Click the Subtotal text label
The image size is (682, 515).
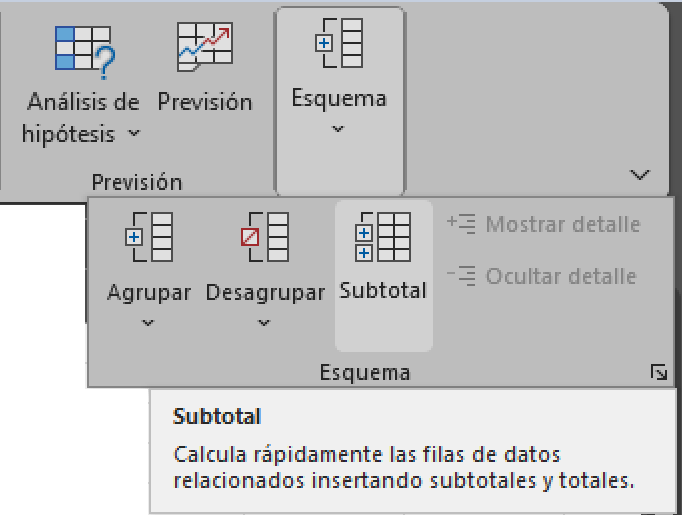click(x=383, y=290)
